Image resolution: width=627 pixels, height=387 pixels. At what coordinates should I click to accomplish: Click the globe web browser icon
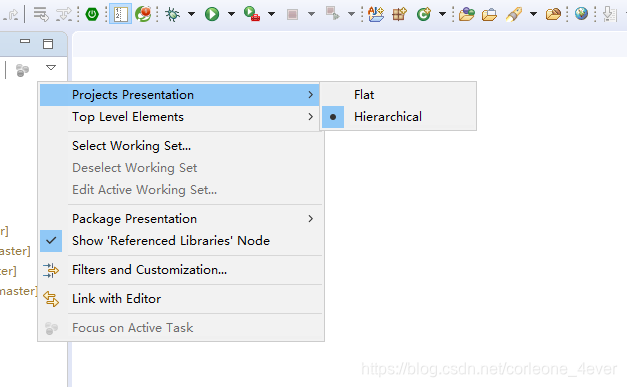[581, 14]
